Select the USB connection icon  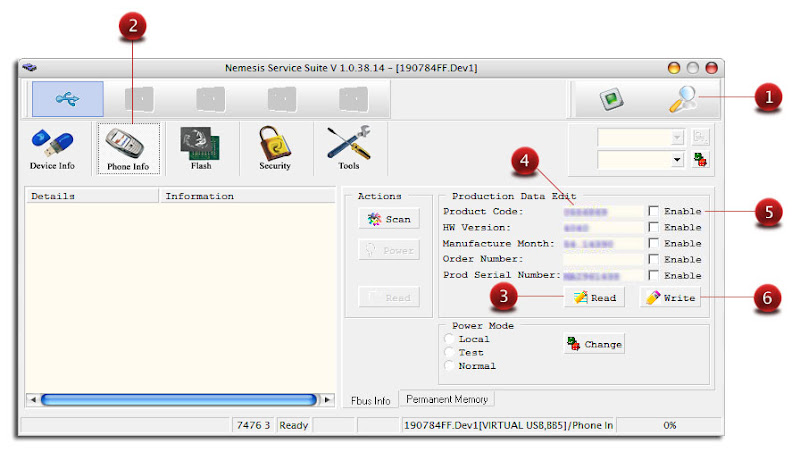click(68, 99)
